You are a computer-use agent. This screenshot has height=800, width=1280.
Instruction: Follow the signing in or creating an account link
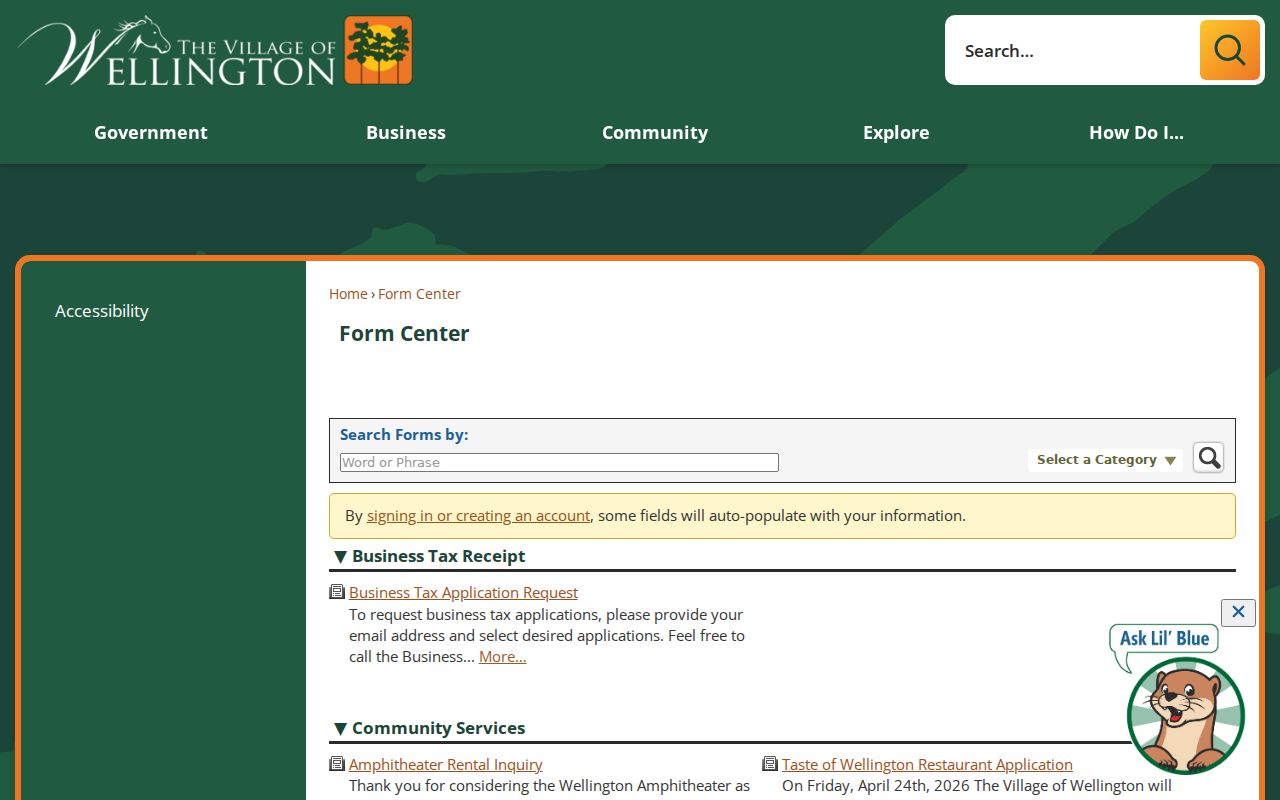click(478, 516)
